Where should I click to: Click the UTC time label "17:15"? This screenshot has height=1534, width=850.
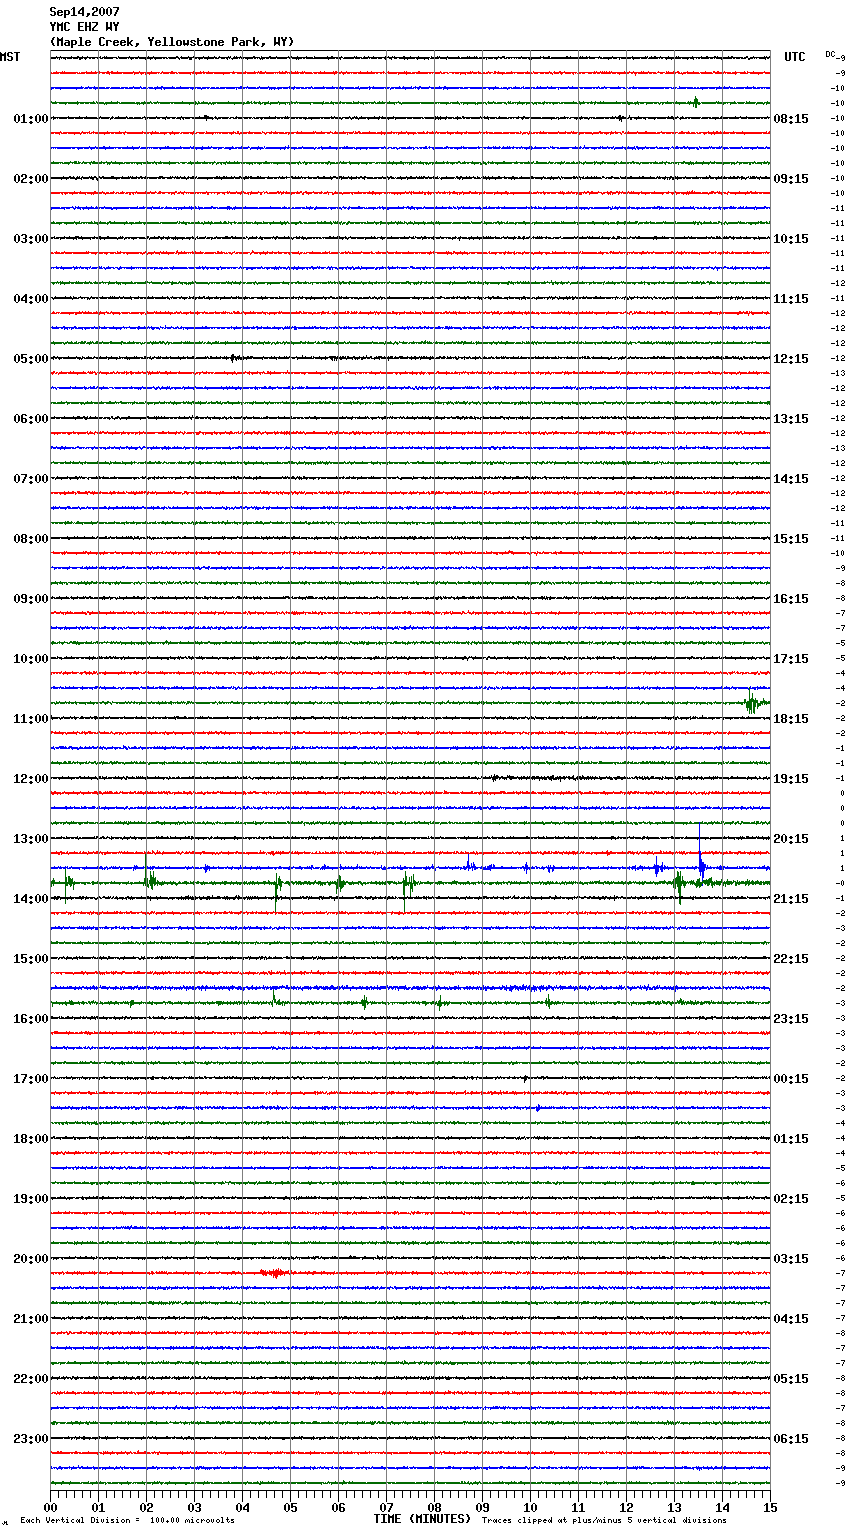pyautogui.click(x=791, y=659)
